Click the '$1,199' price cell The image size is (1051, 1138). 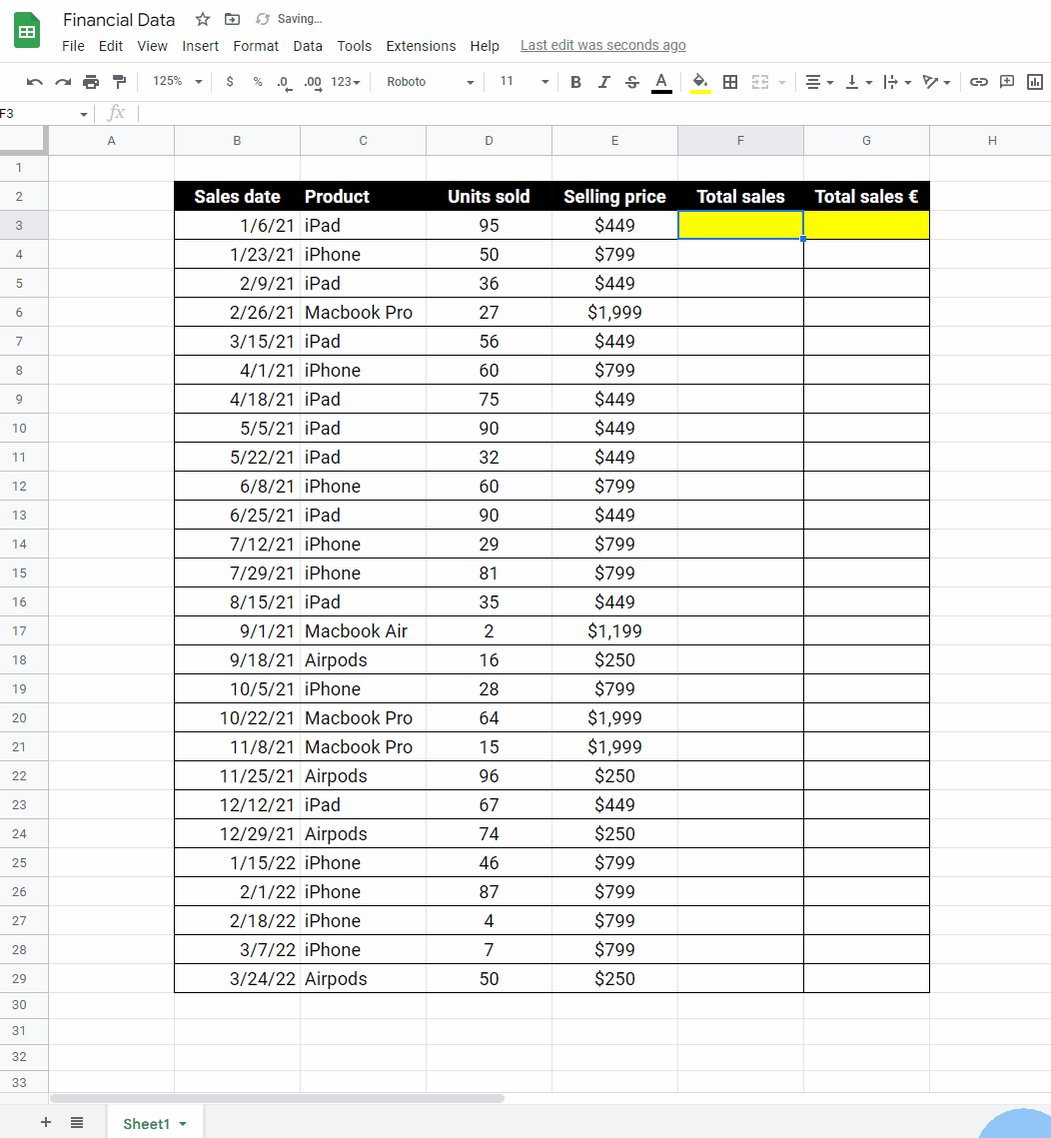click(x=615, y=631)
